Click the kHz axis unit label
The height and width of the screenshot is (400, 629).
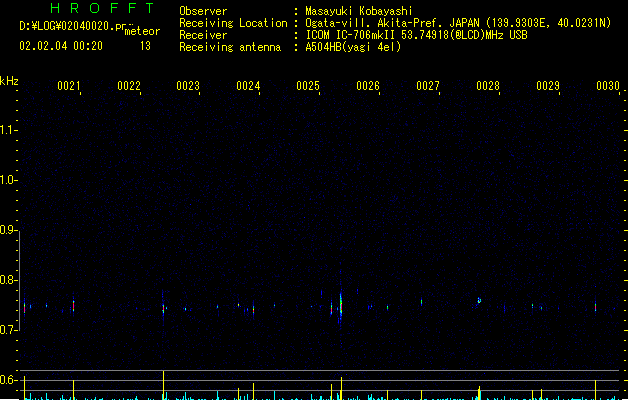coord(9,81)
